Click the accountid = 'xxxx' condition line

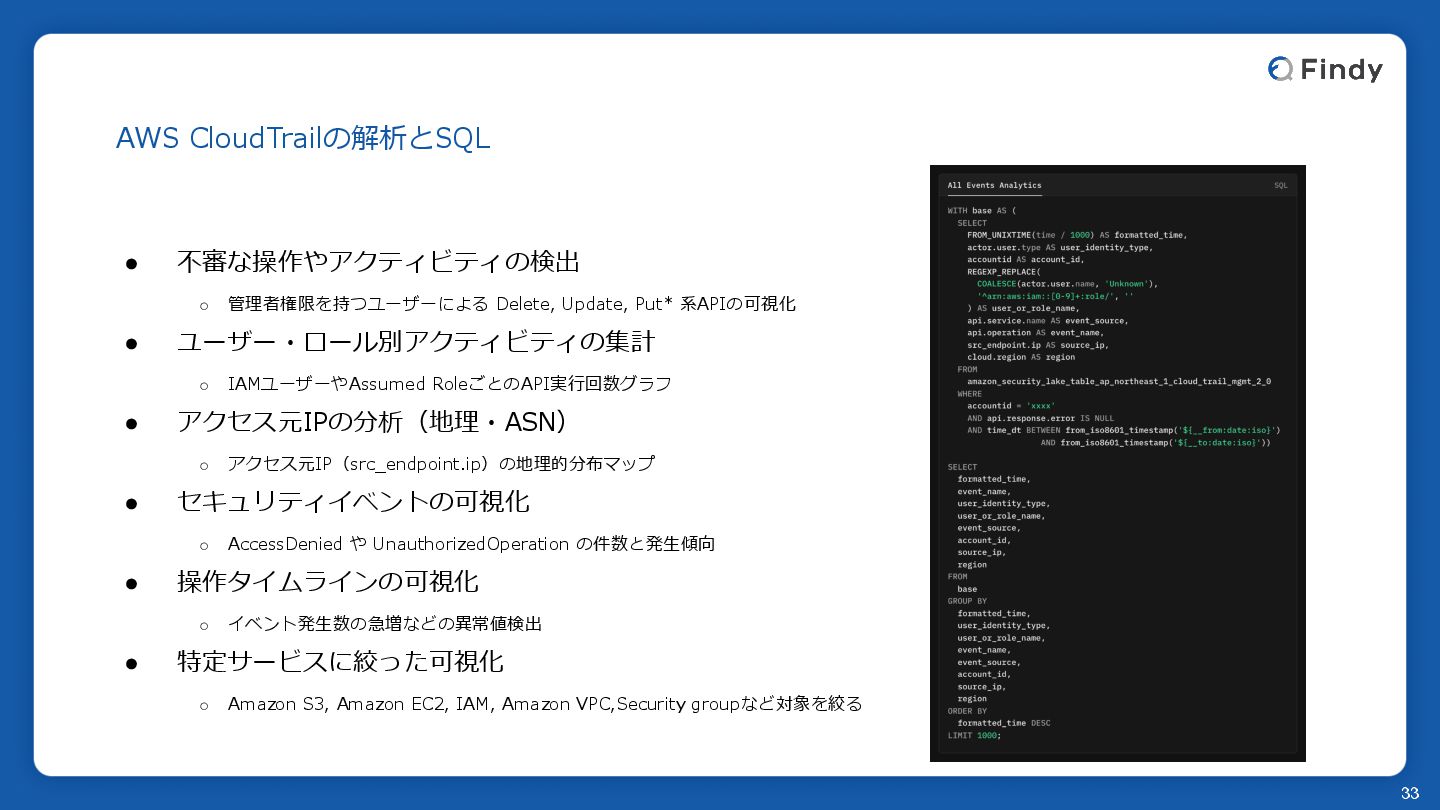(x=1011, y=406)
